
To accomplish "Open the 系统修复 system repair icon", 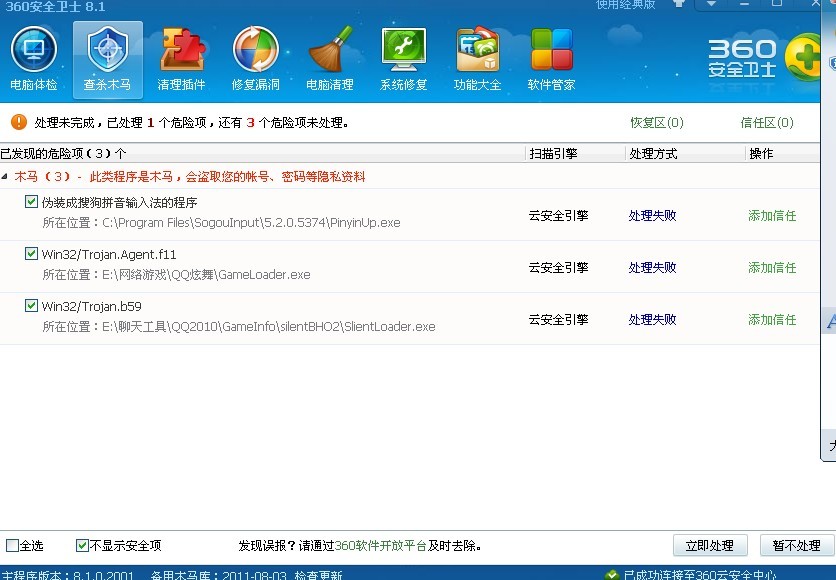I will 404,60.
